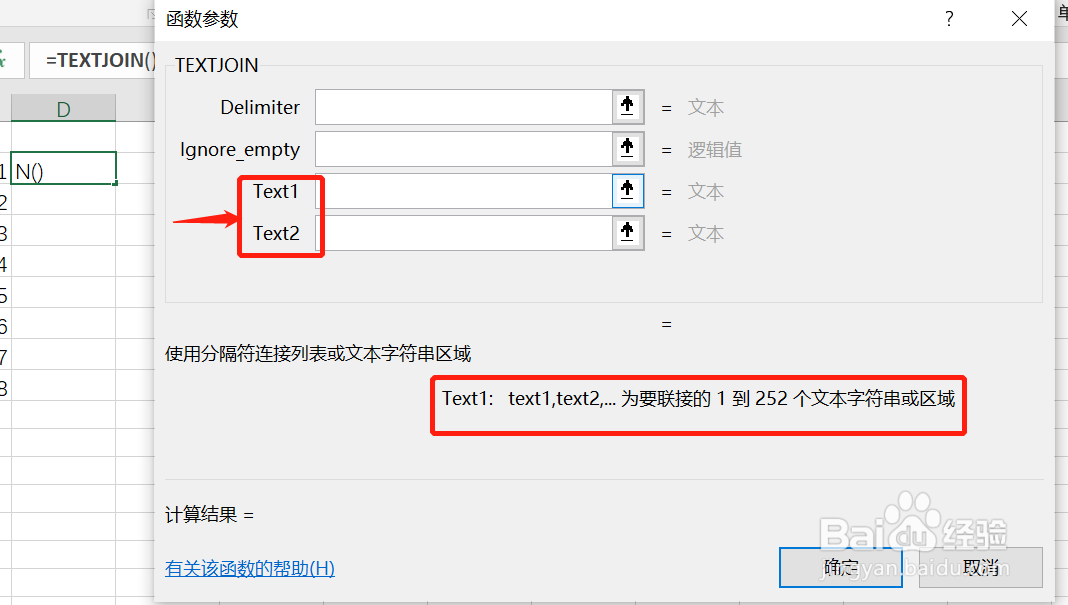
Task: Click the 逻辑值 result hint
Action: (714, 150)
